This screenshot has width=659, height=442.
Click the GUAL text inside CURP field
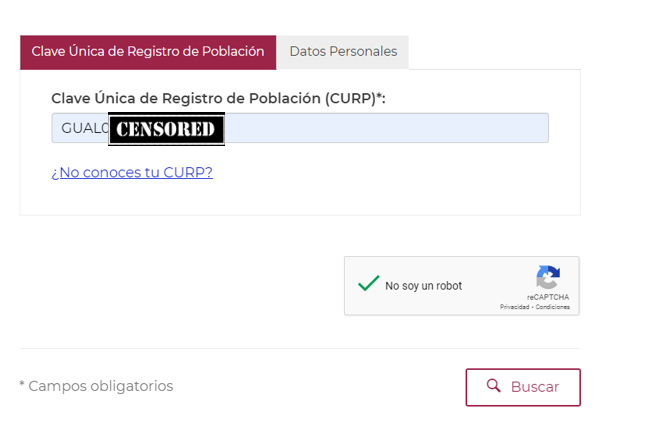pyautogui.click(x=80, y=128)
